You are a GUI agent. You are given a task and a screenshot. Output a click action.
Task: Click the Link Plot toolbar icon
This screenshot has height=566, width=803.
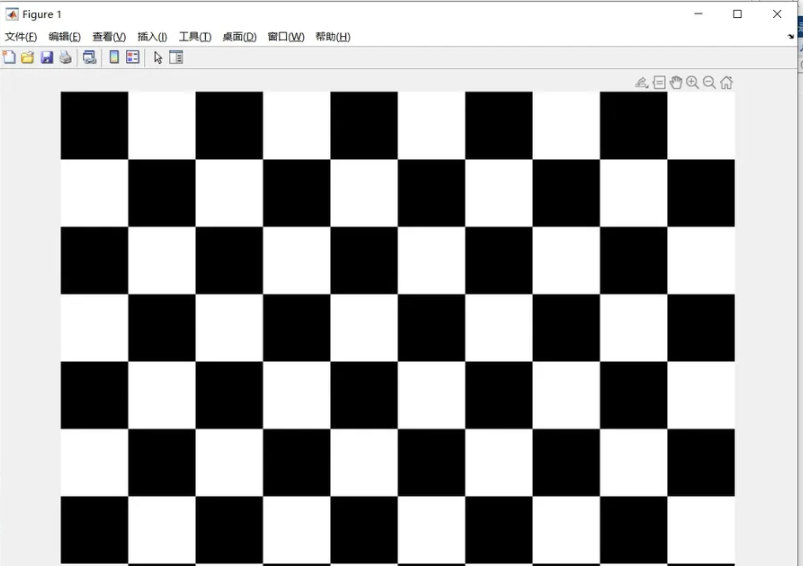pyautogui.click(x=90, y=57)
